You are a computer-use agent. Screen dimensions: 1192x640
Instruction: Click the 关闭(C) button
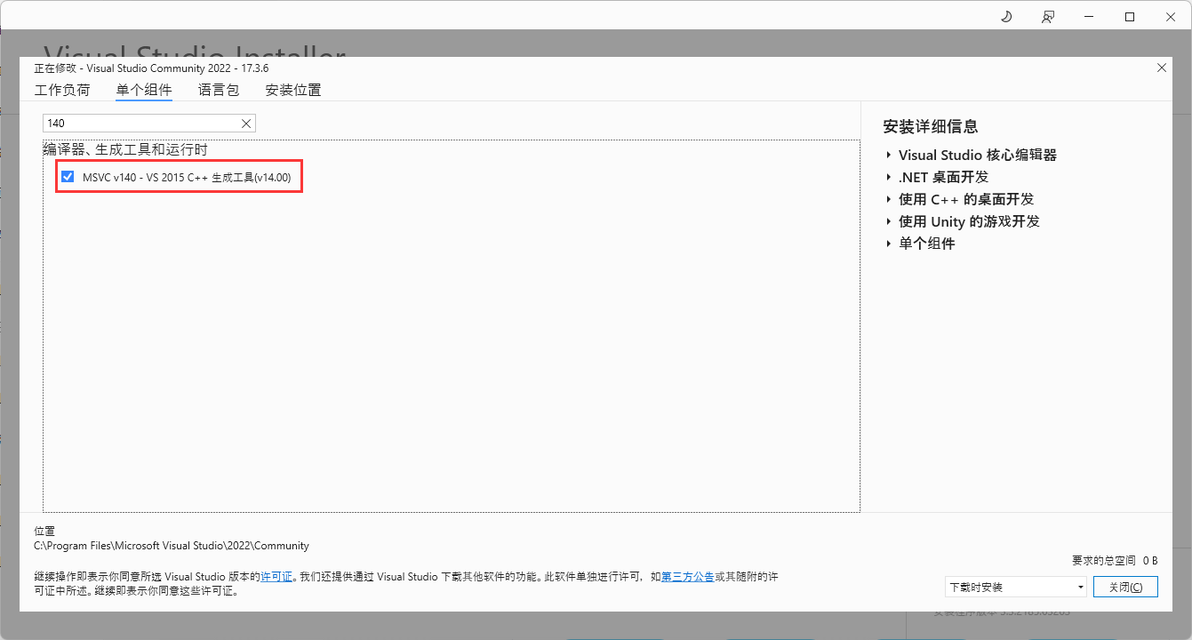1125,587
